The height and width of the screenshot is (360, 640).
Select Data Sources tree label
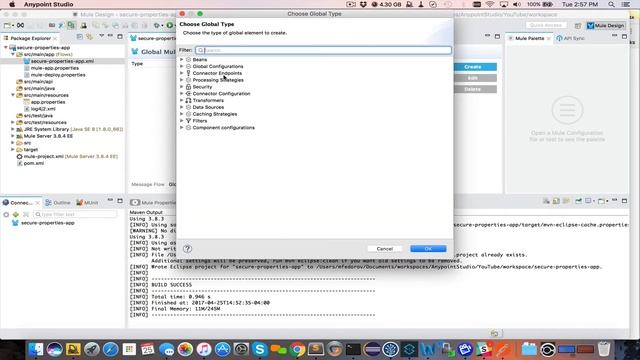[208, 107]
